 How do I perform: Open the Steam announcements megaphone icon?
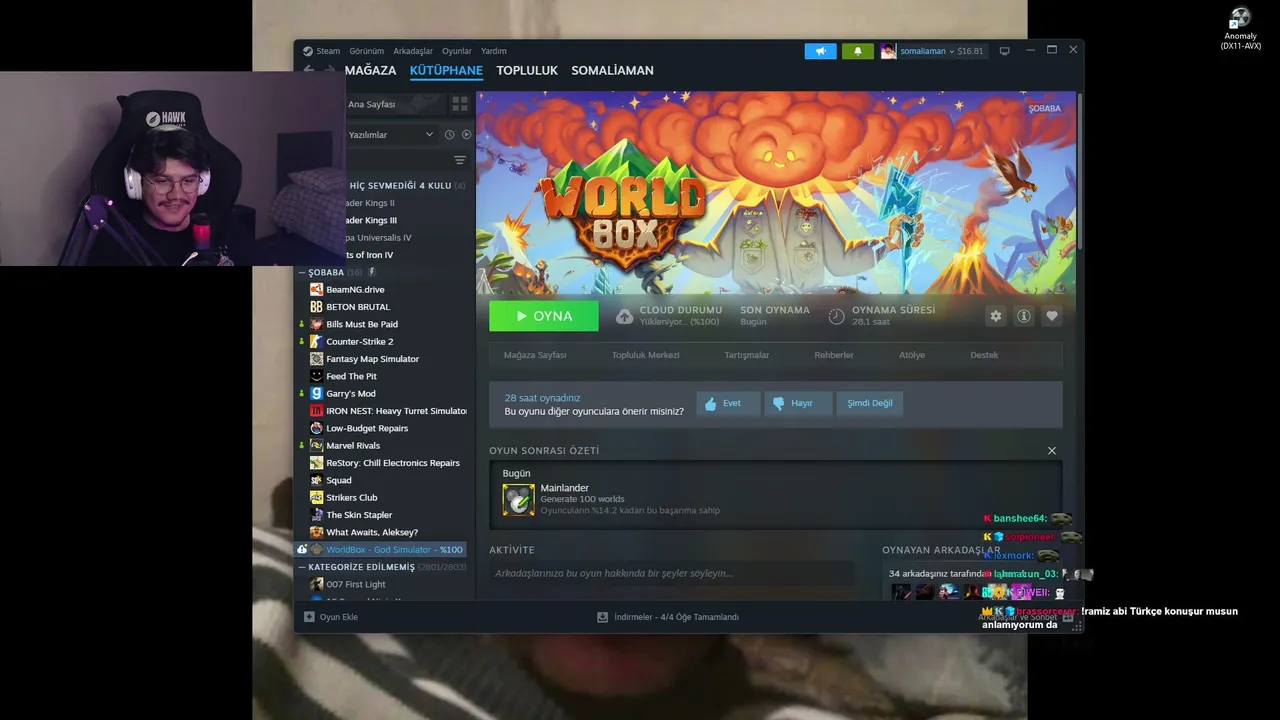click(820, 51)
